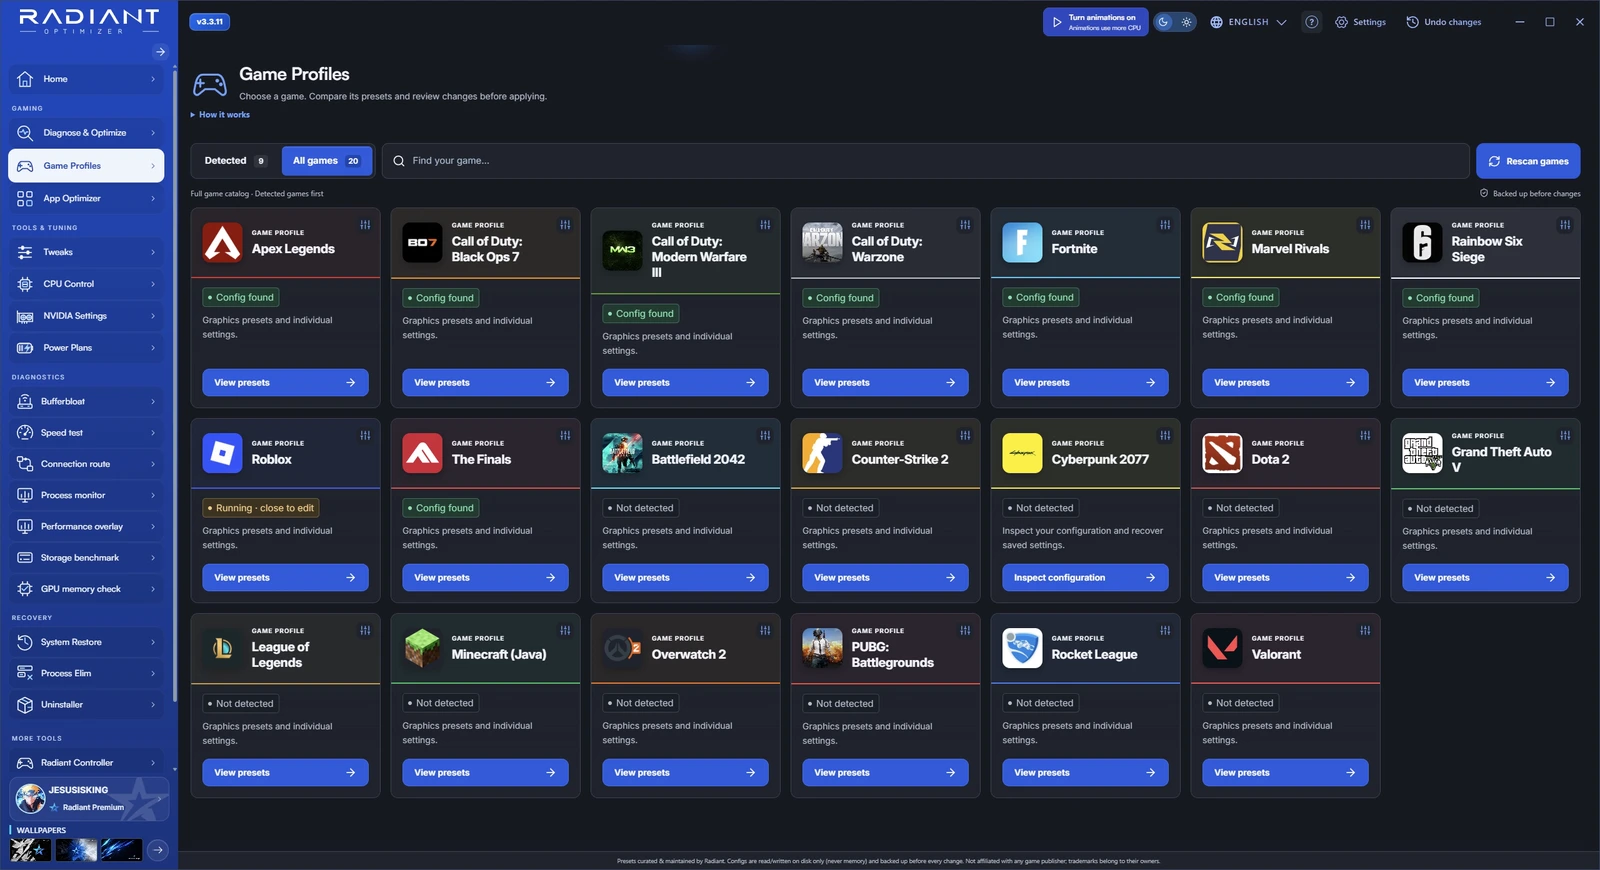Click the CPU Control chip icon
Viewport: 1600px width, 870px height.
(x=25, y=284)
